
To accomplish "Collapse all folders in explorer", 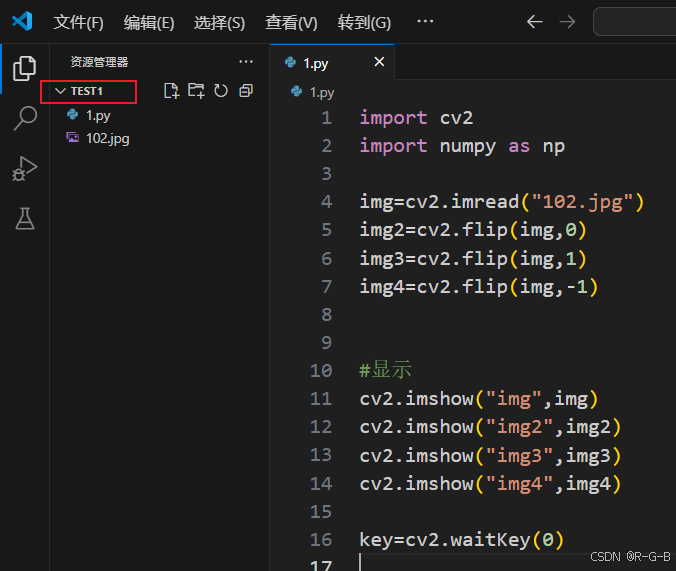I will coord(246,91).
